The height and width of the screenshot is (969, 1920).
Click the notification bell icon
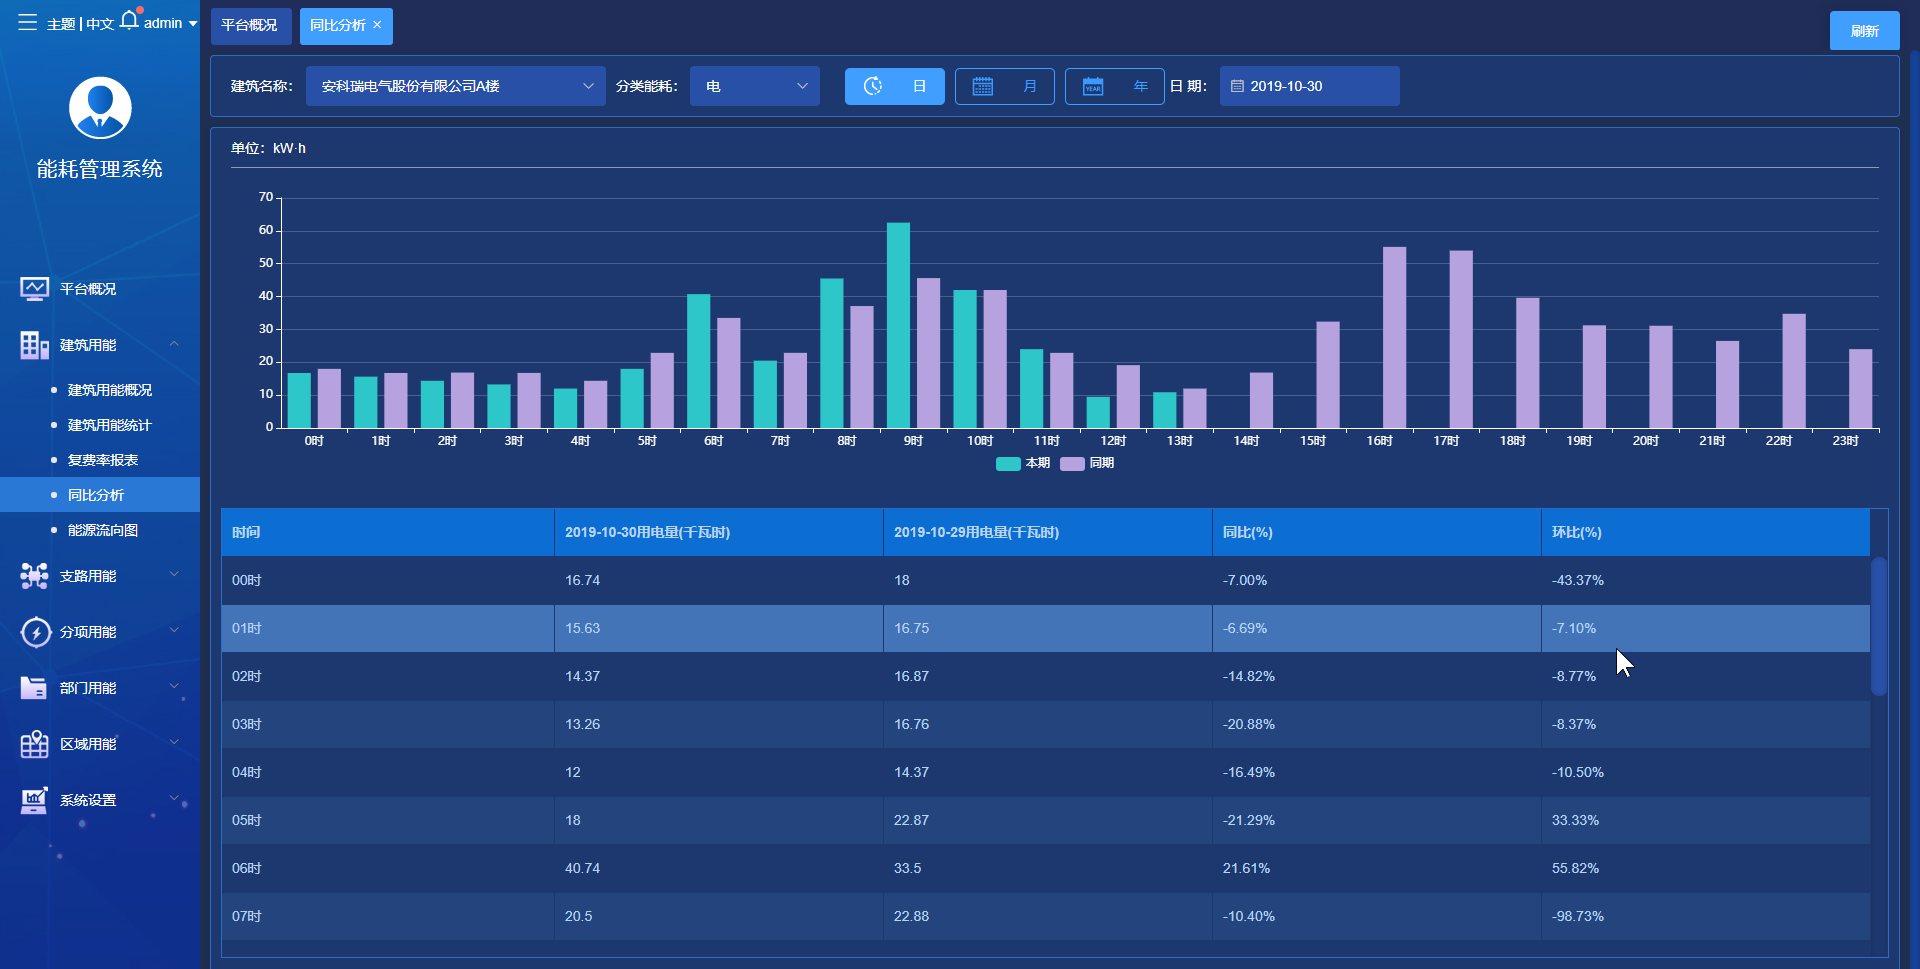130,20
